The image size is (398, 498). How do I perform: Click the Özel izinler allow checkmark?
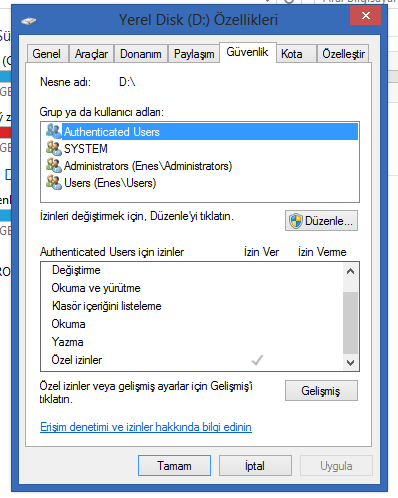[x=257, y=360]
